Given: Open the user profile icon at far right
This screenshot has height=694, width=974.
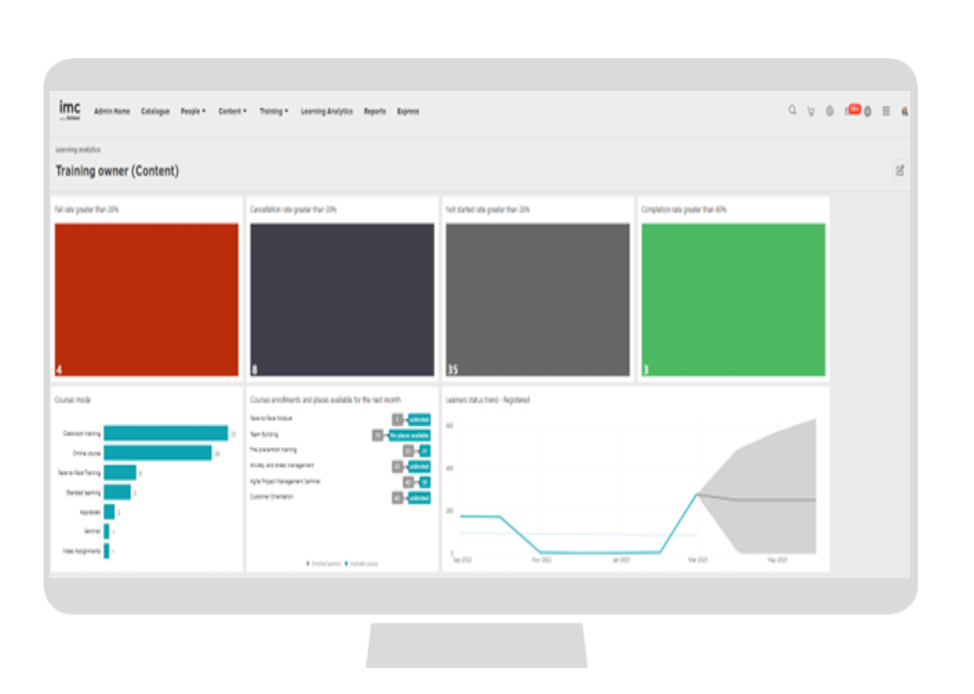Looking at the screenshot, I should tap(904, 112).
